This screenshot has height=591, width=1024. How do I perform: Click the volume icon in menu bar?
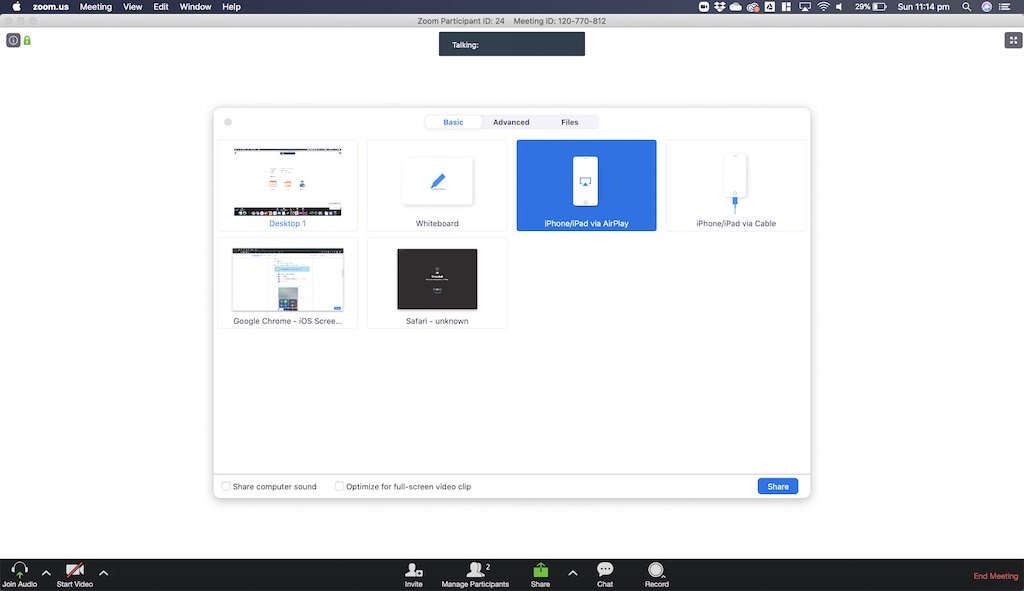(839, 7)
